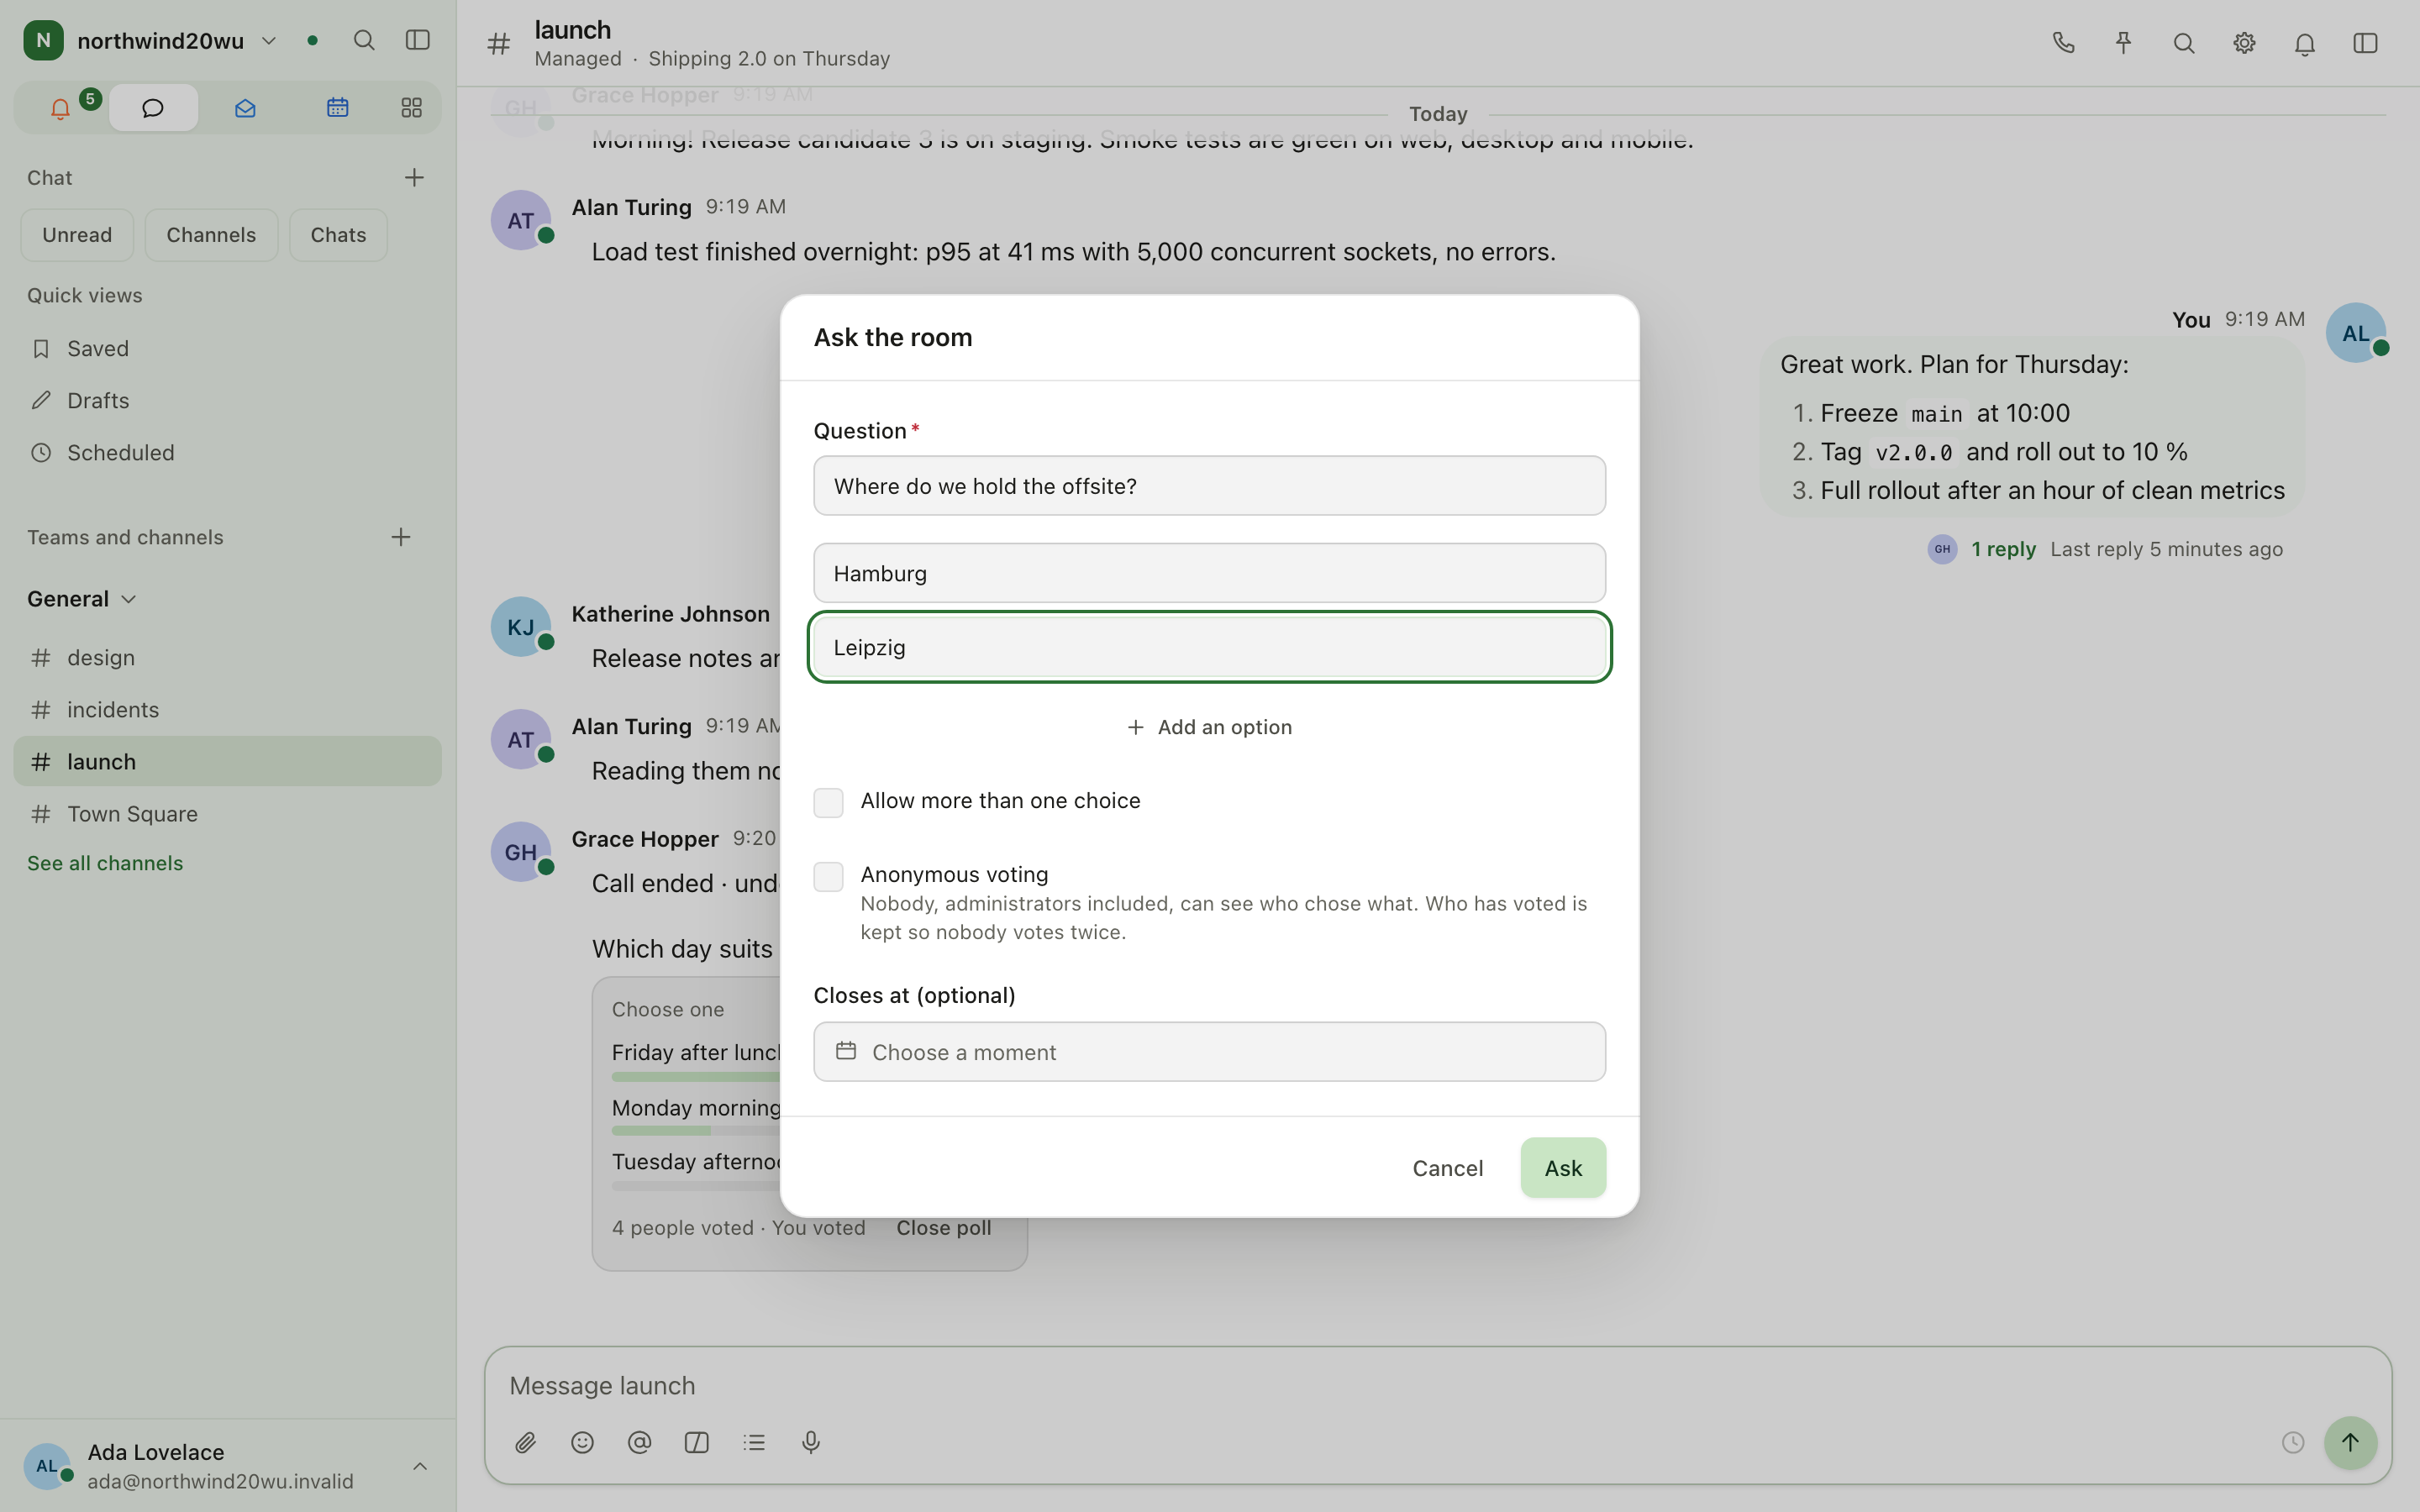Click the calendar icon in Closes at field
The width and height of the screenshot is (2420, 1512).
click(x=846, y=1051)
